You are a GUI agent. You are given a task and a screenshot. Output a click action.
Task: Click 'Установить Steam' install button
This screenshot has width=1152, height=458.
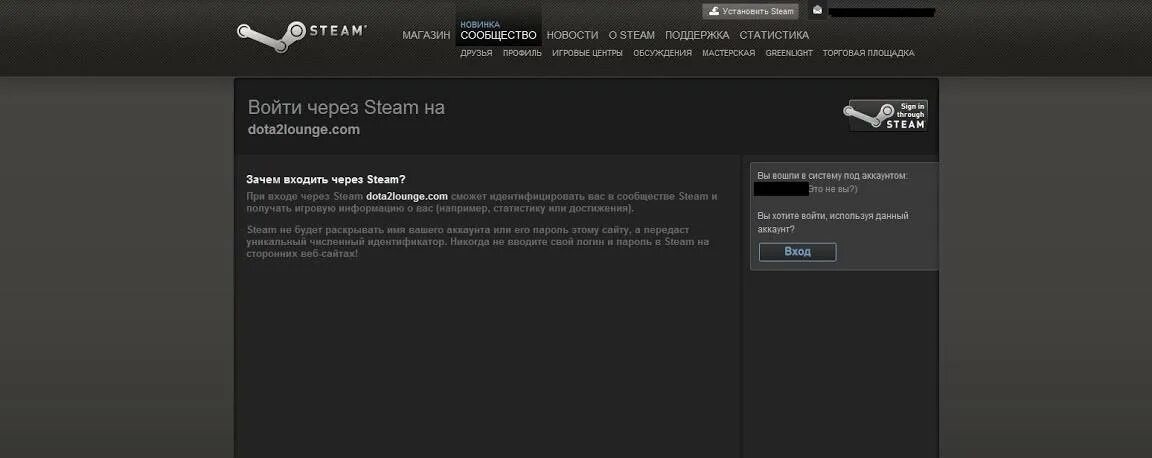pyautogui.click(x=750, y=11)
